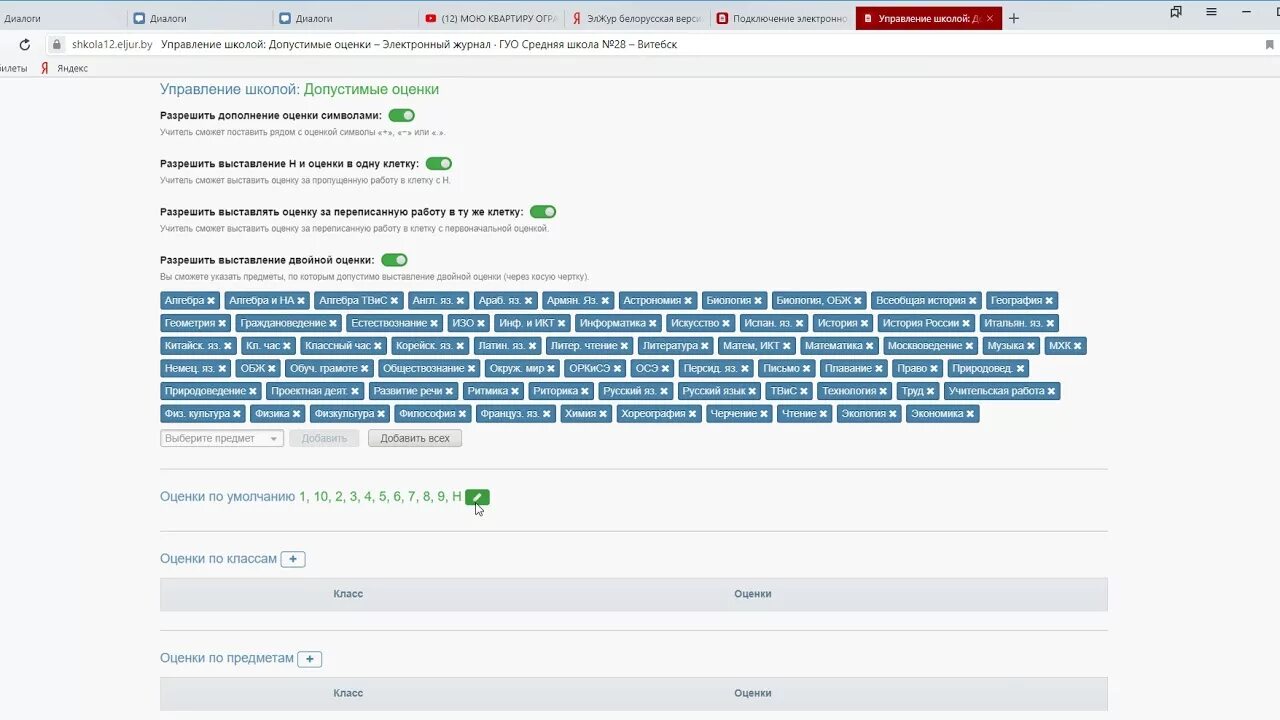Image resolution: width=1280 pixels, height=720 pixels.
Task: Click the Класс header in Оценки по классам table
Action: [348, 594]
